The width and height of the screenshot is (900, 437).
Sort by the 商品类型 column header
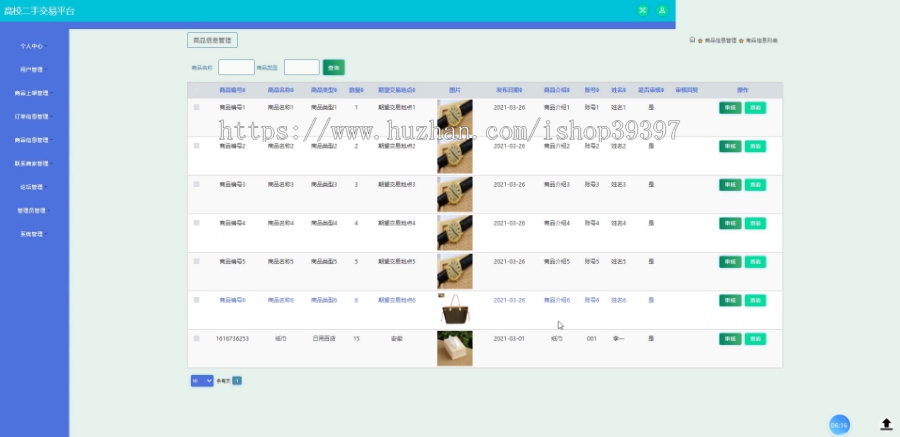[x=324, y=90]
